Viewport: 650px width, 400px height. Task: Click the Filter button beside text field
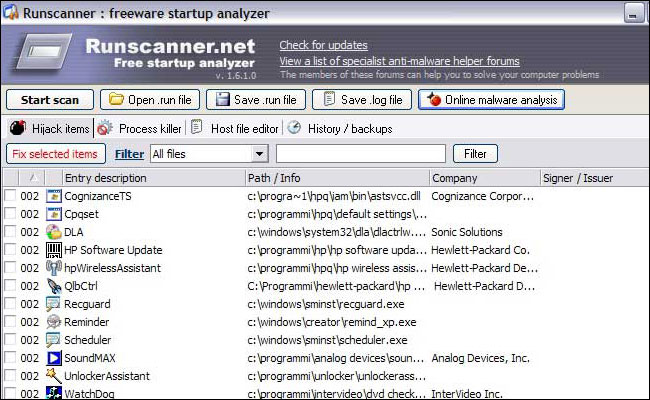tap(475, 154)
